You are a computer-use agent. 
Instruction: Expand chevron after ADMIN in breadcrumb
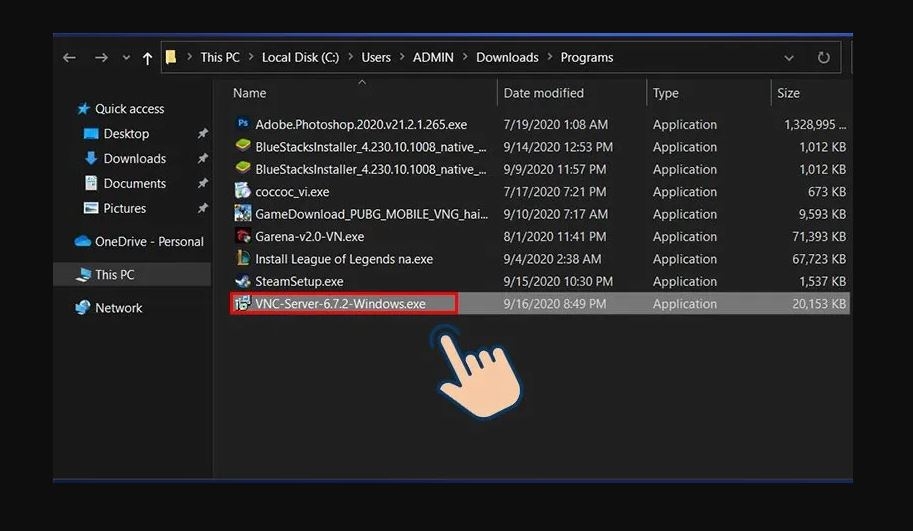pos(465,57)
